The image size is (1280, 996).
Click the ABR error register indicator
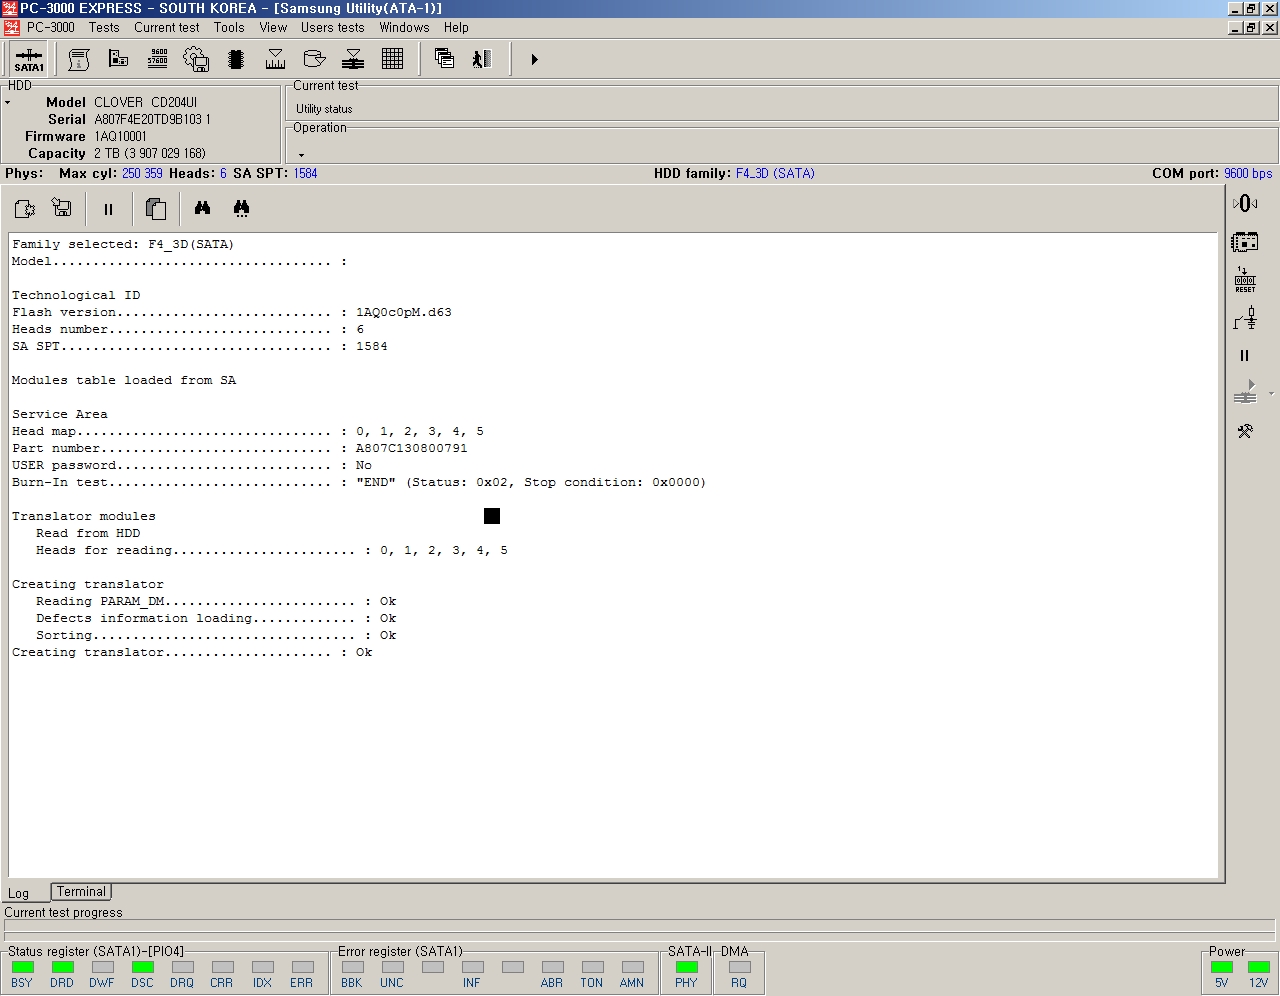click(x=552, y=967)
